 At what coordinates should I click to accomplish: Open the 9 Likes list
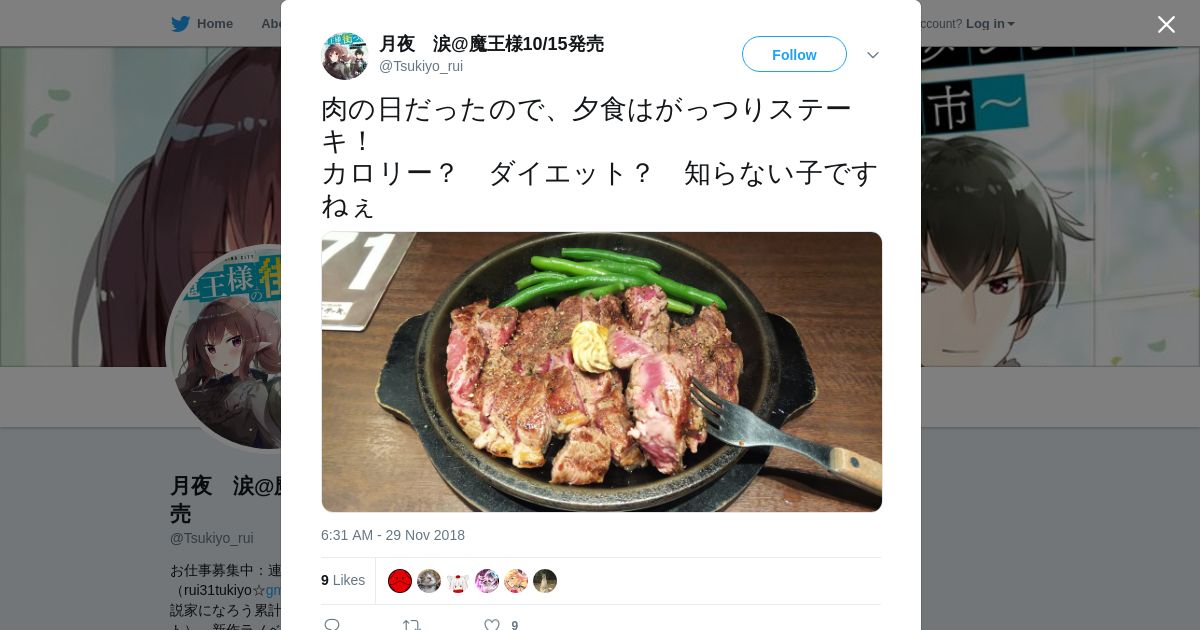coord(343,580)
